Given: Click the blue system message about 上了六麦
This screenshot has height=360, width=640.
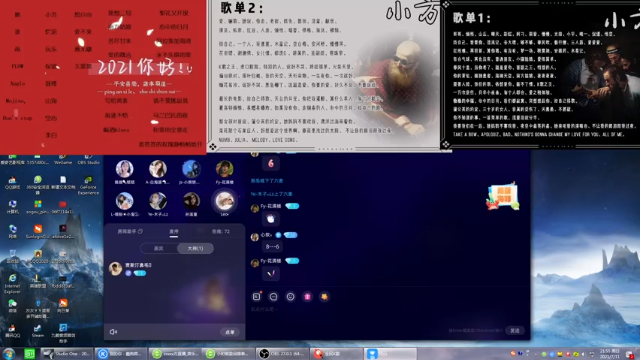Looking at the screenshot, I should click(x=272, y=194).
